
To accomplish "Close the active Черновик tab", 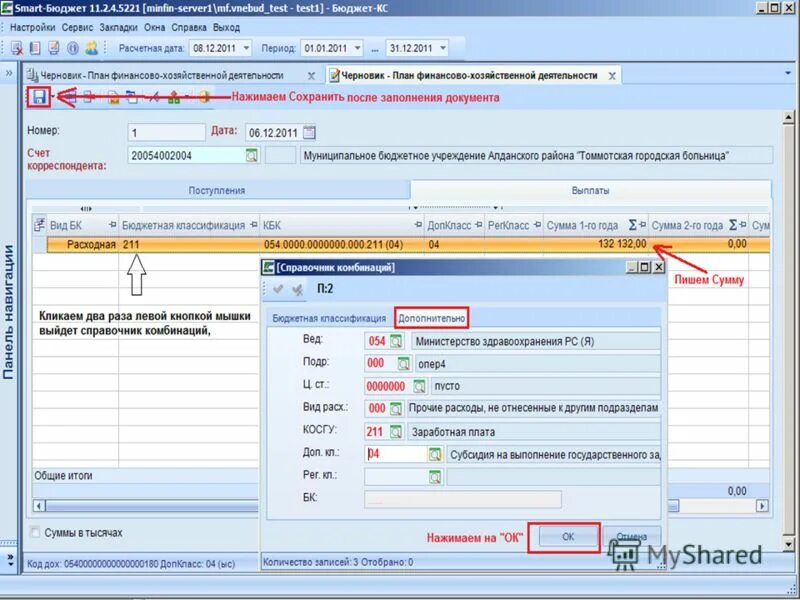I will pos(612,76).
